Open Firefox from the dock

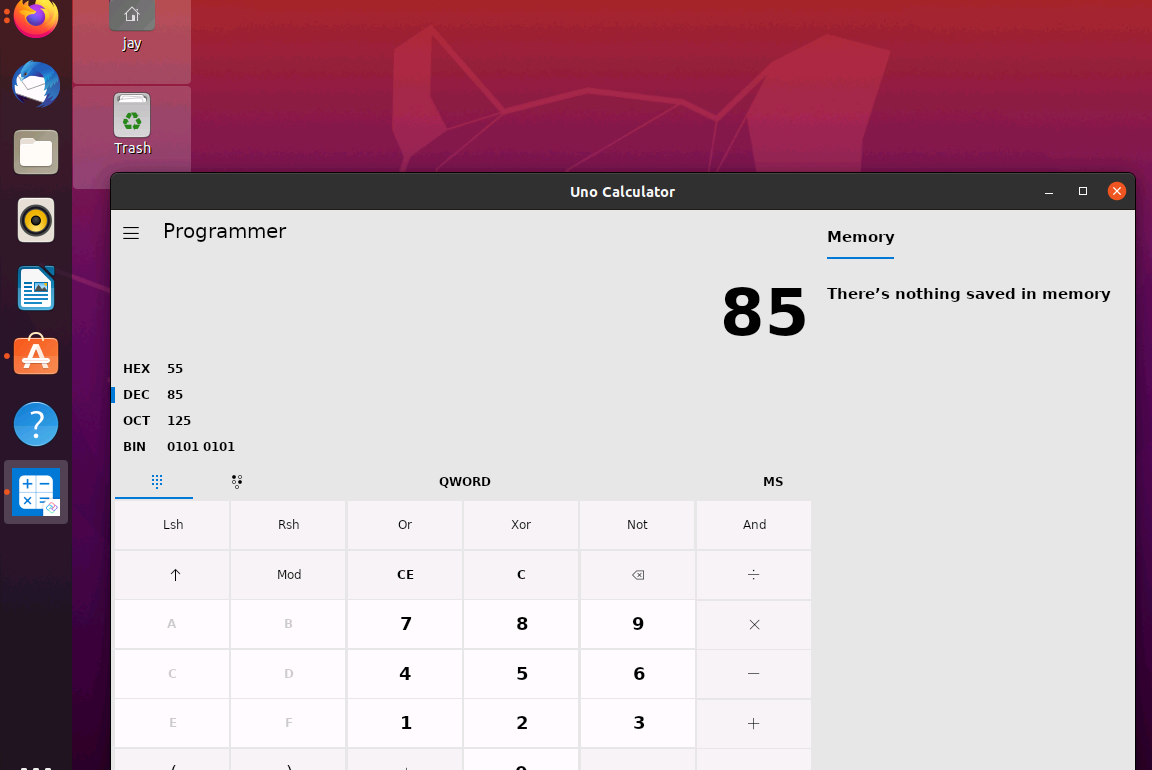tap(35, 16)
